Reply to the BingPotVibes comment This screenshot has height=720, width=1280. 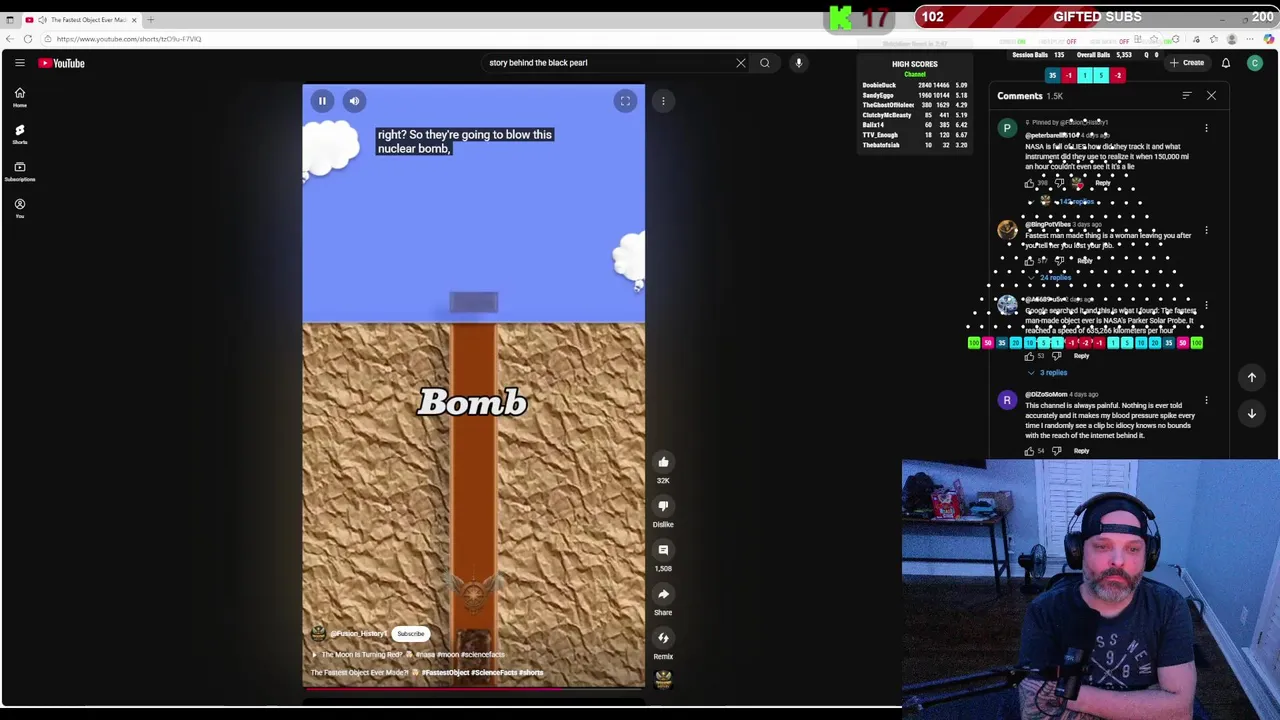point(1085,261)
